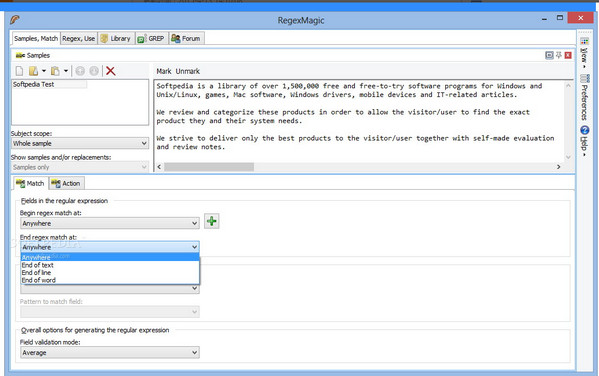Open the Pattern to match field dropdown
Viewport: 599px width, 376px height.
click(x=110, y=312)
